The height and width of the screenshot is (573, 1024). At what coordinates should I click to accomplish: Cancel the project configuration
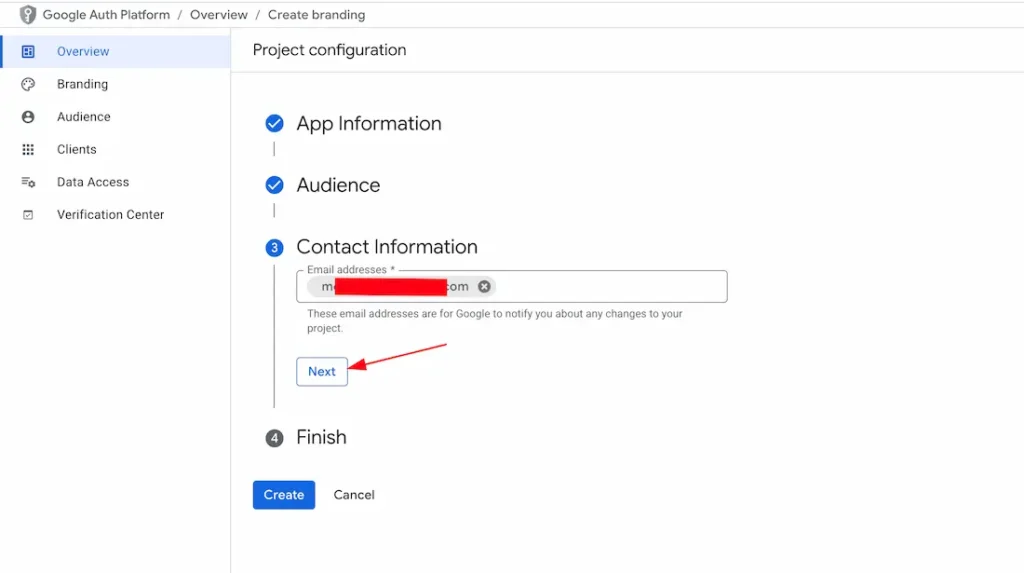coord(354,495)
